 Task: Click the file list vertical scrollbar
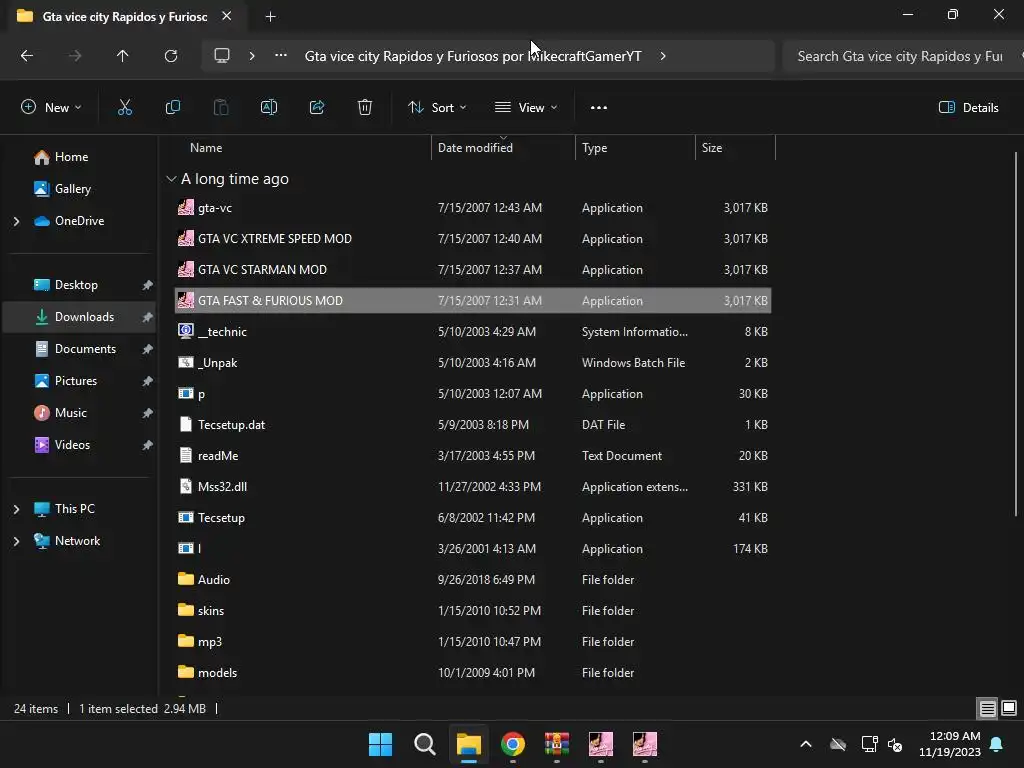pos(1016,333)
